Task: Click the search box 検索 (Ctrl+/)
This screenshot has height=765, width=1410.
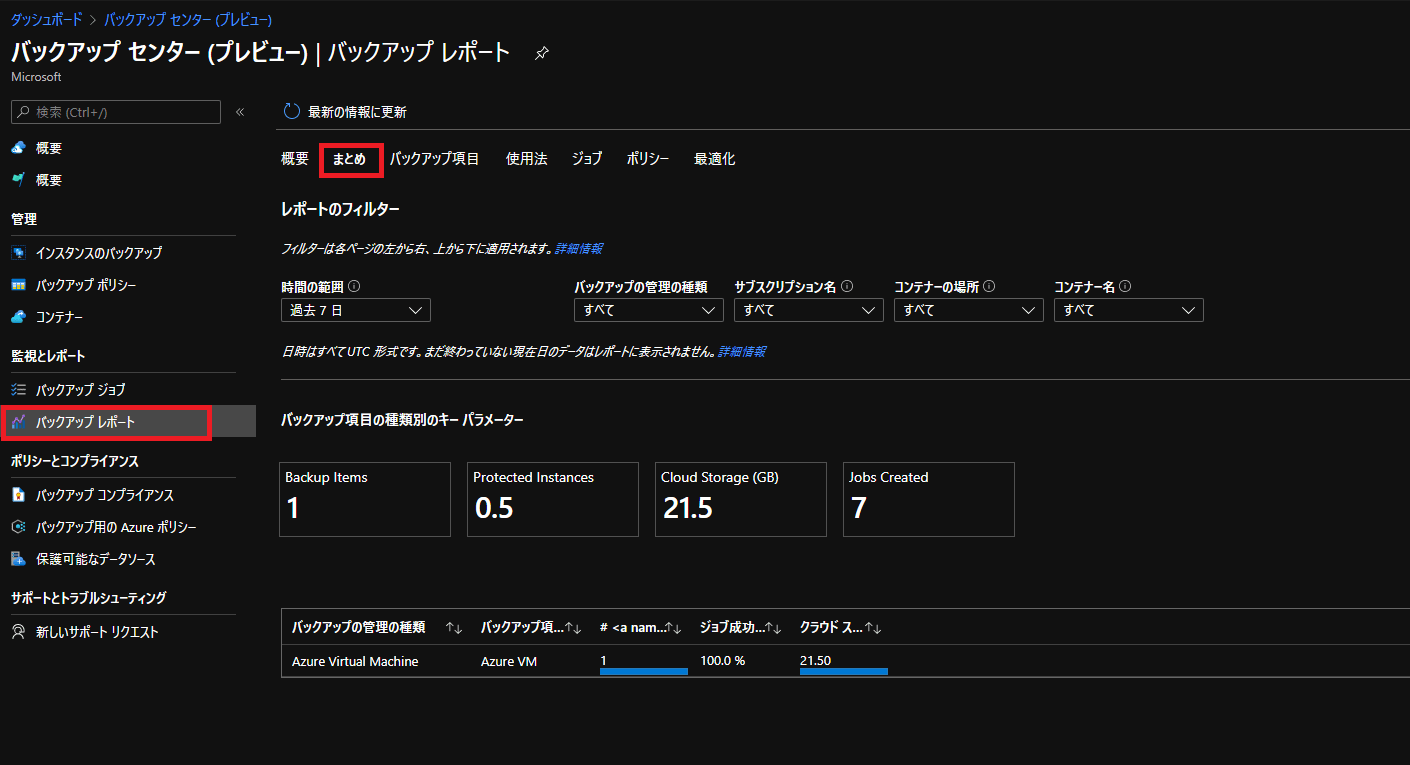Action: point(116,112)
